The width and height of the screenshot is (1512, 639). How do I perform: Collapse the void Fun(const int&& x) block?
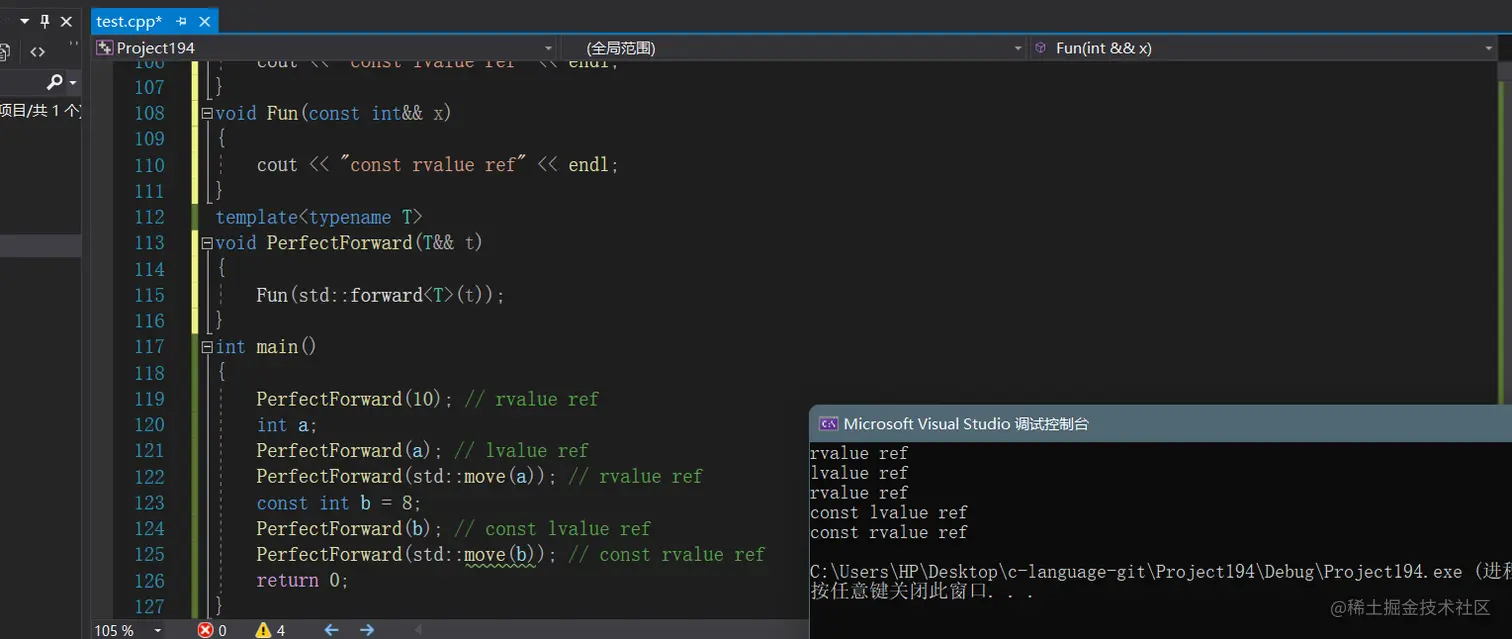tap(207, 114)
